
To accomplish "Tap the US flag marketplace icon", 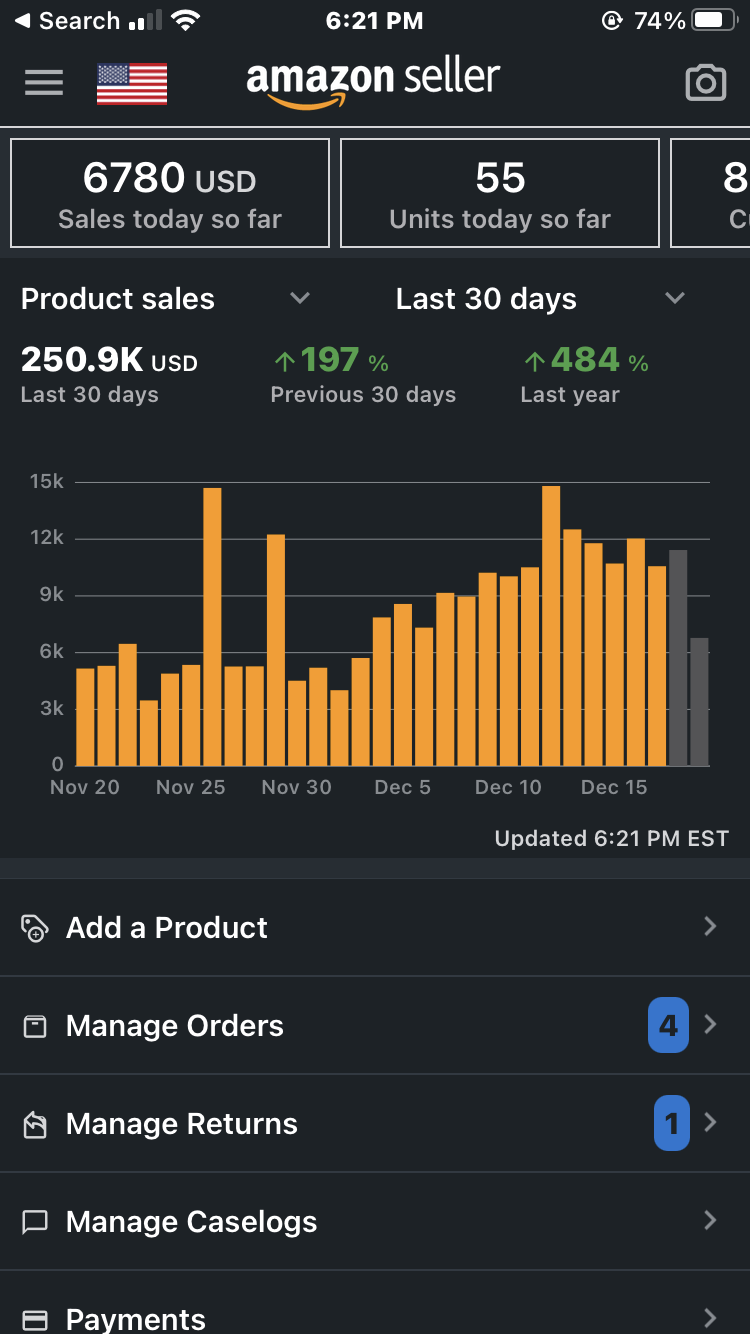I will pos(132,83).
